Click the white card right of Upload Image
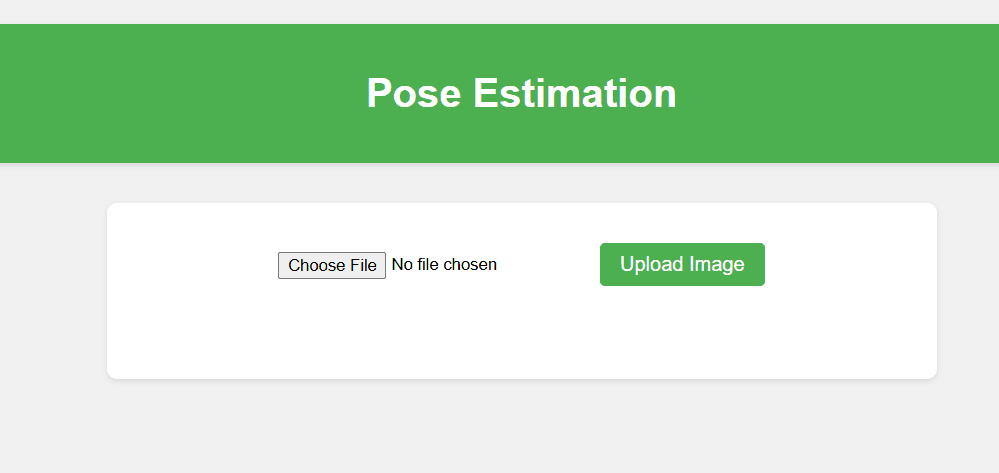999x473 pixels. click(x=850, y=265)
